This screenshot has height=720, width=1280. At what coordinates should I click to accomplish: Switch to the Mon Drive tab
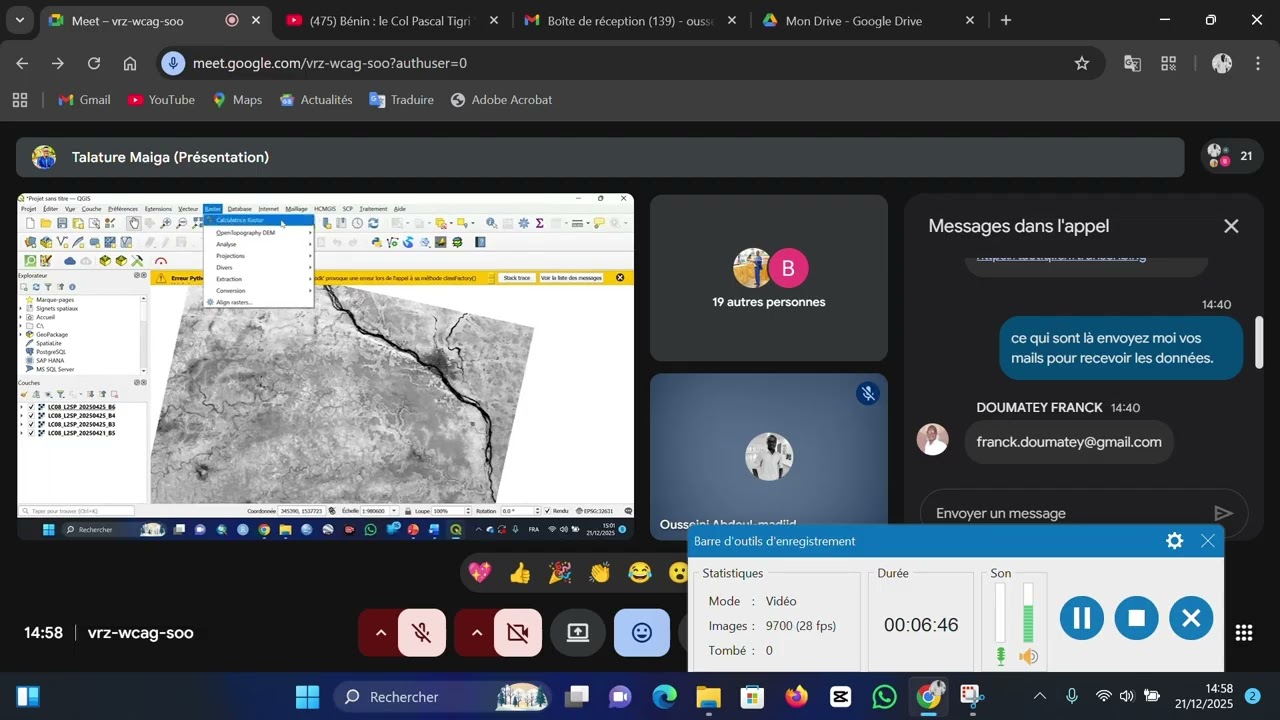click(x=867, y=20)
